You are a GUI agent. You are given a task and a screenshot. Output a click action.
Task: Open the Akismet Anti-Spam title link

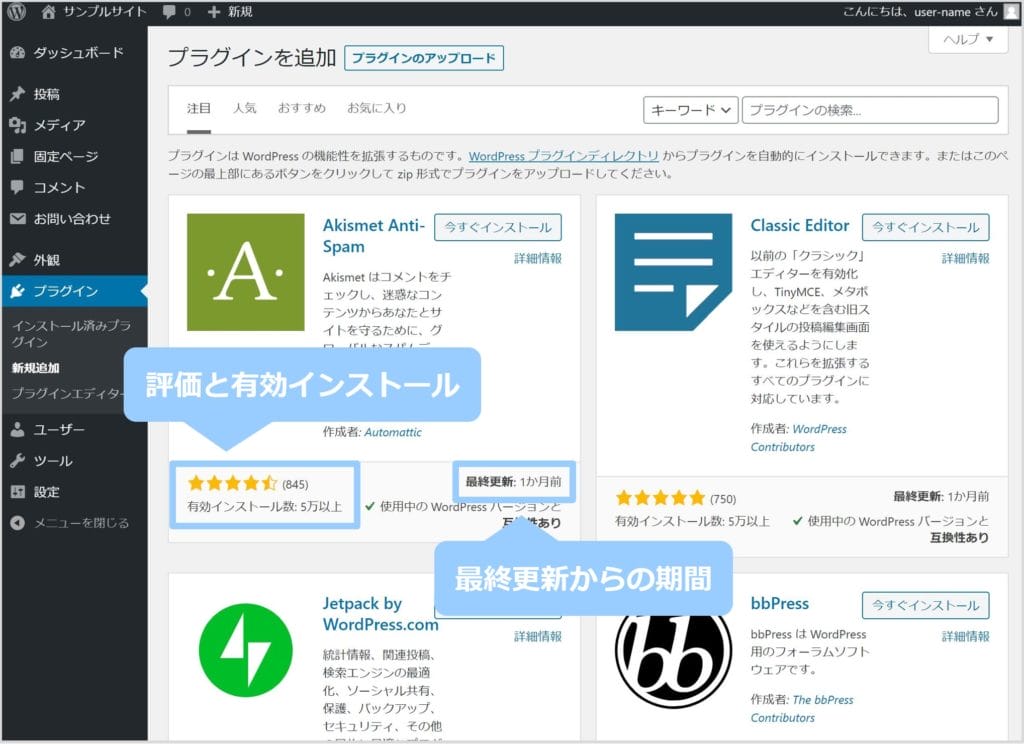tap(374, 236)
